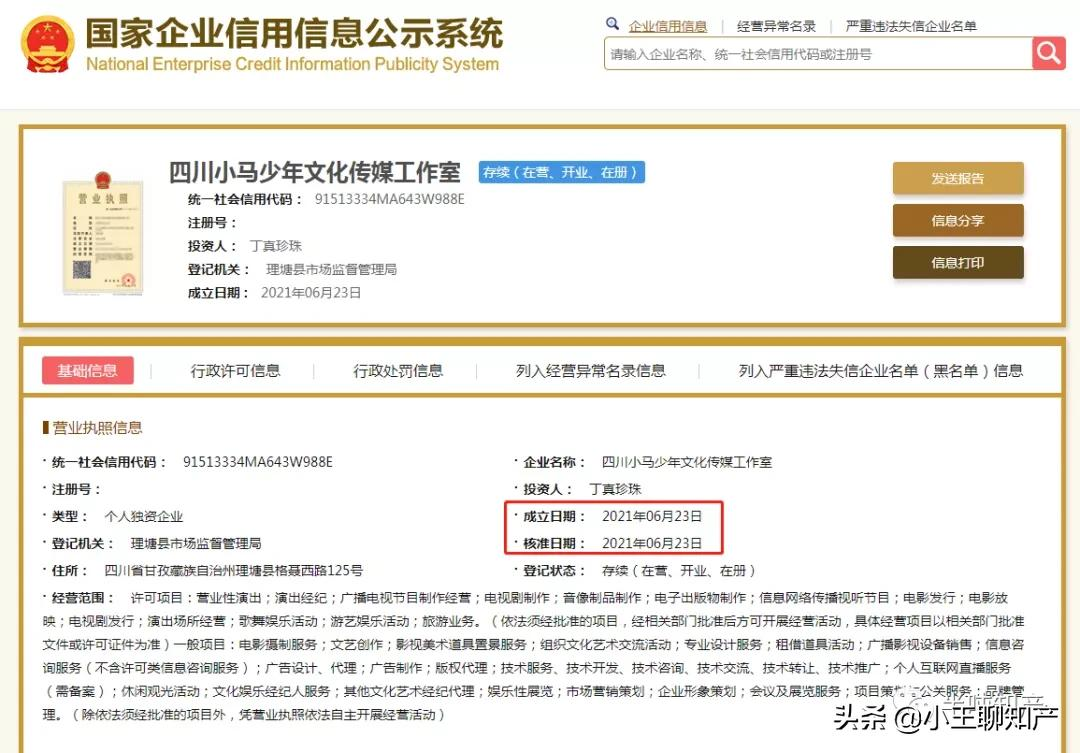This screenshot has height=753, width=1080.
Task: Click the company title 四川小马少年文化传媒工作室
Action: pyautogui.click(x=315, y=172)
